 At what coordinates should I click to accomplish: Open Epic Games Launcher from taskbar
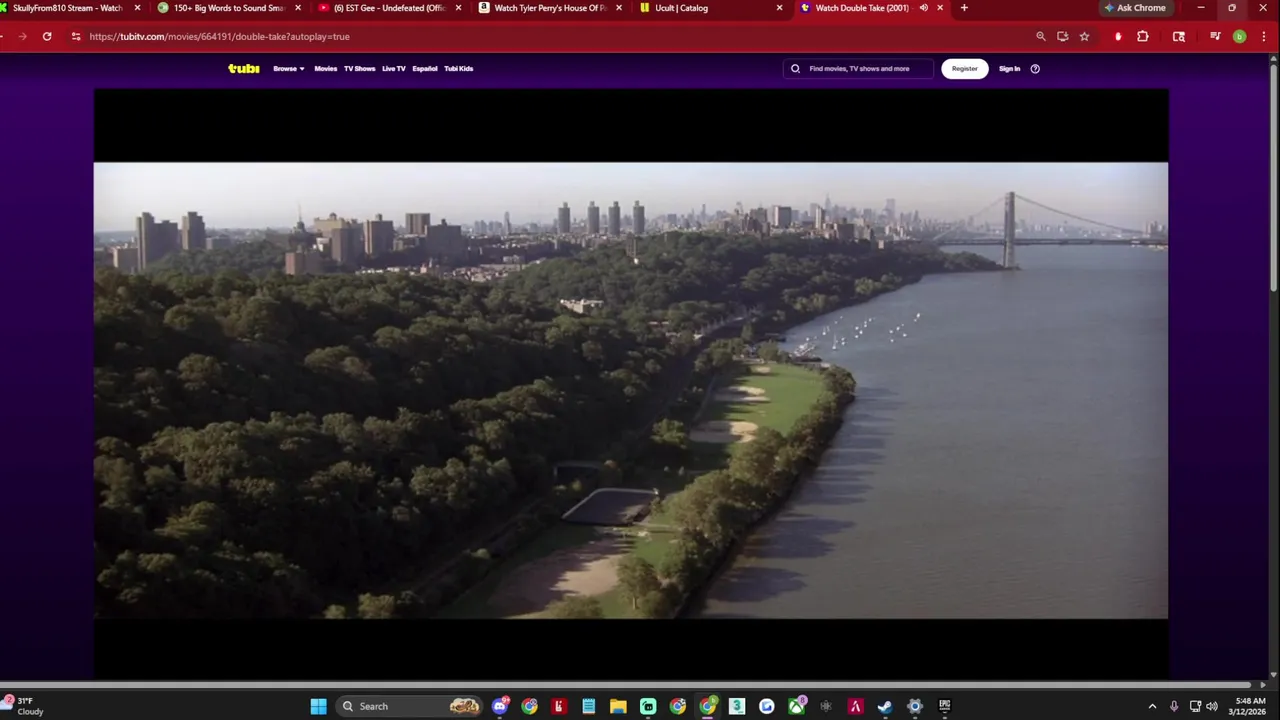coord(944,706)
